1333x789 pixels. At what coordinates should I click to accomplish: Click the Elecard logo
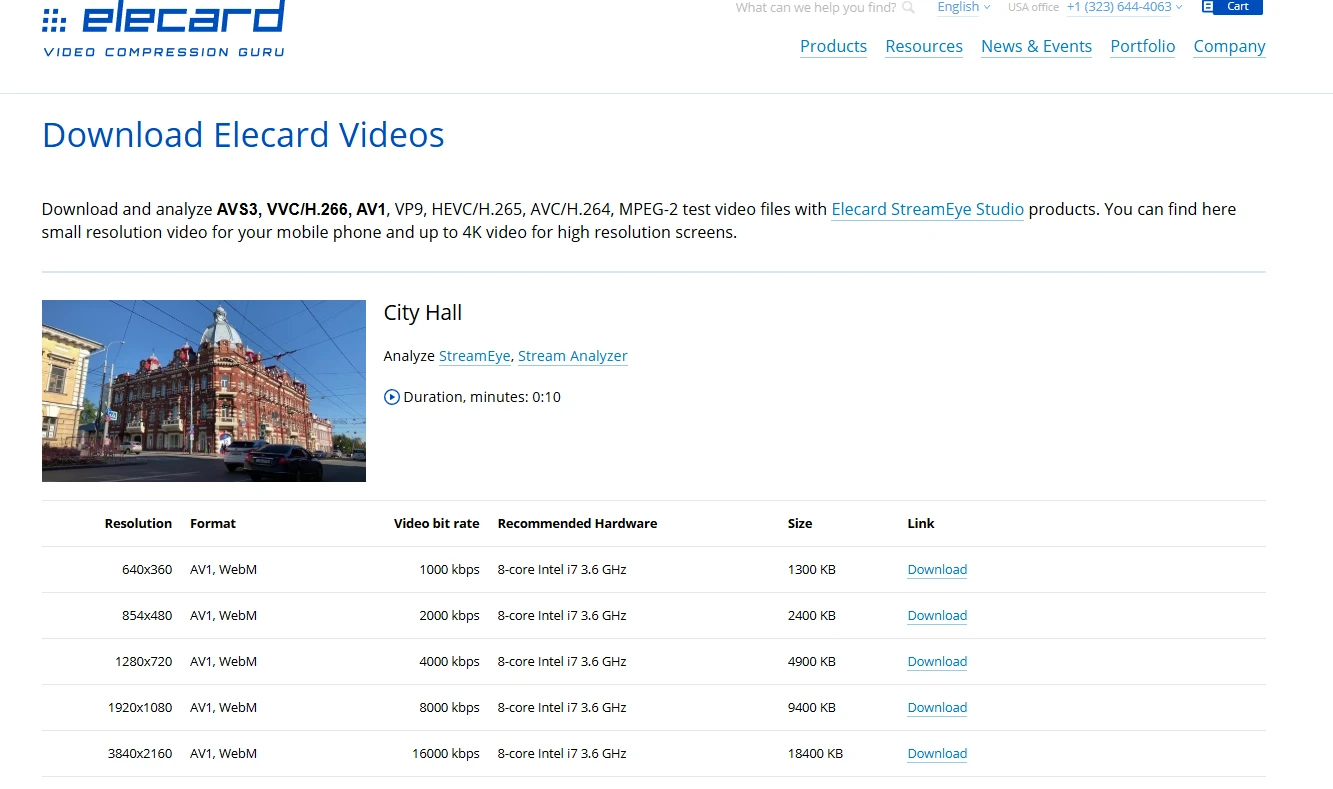click(164, 29)
